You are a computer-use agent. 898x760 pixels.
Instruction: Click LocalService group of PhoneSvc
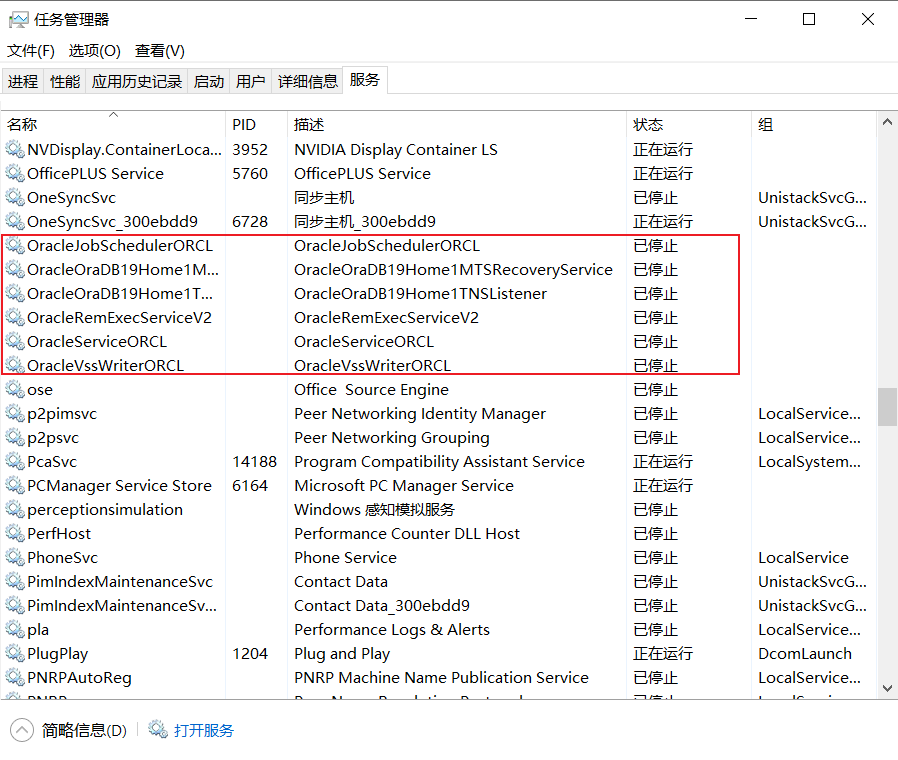point(804,558)
